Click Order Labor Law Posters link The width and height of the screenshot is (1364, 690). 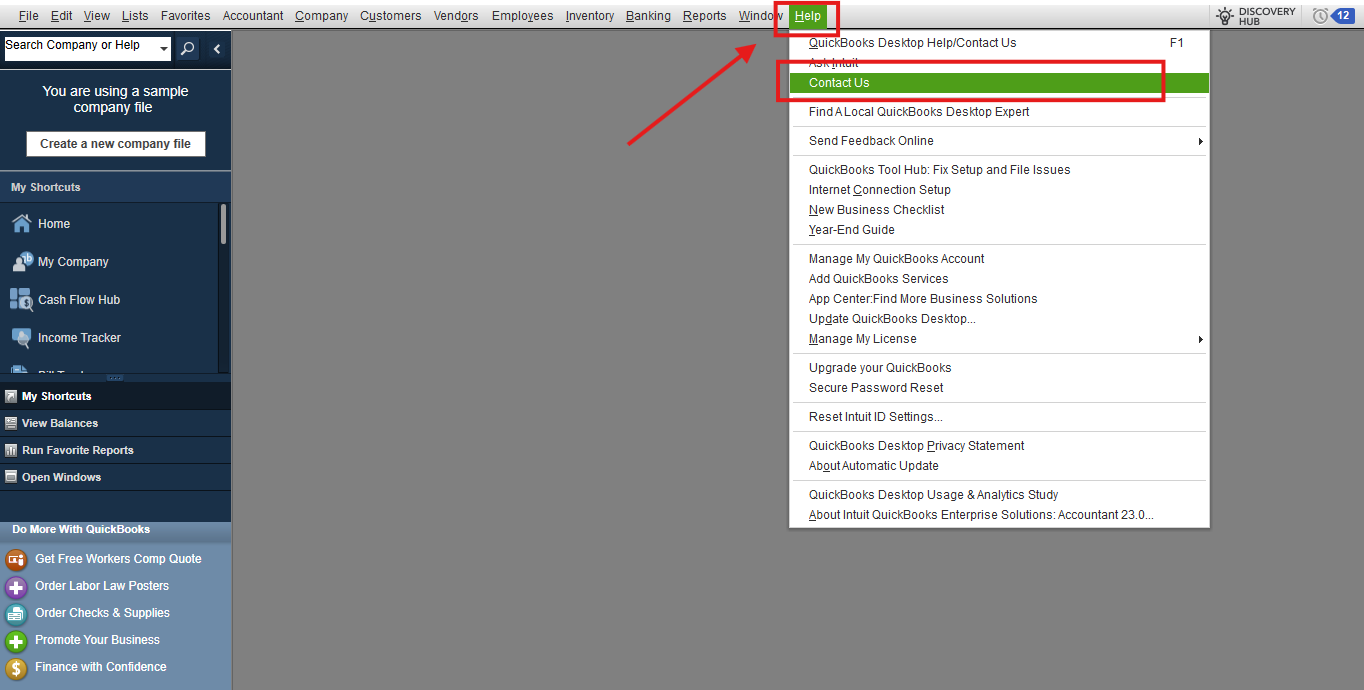pos(102,586)
